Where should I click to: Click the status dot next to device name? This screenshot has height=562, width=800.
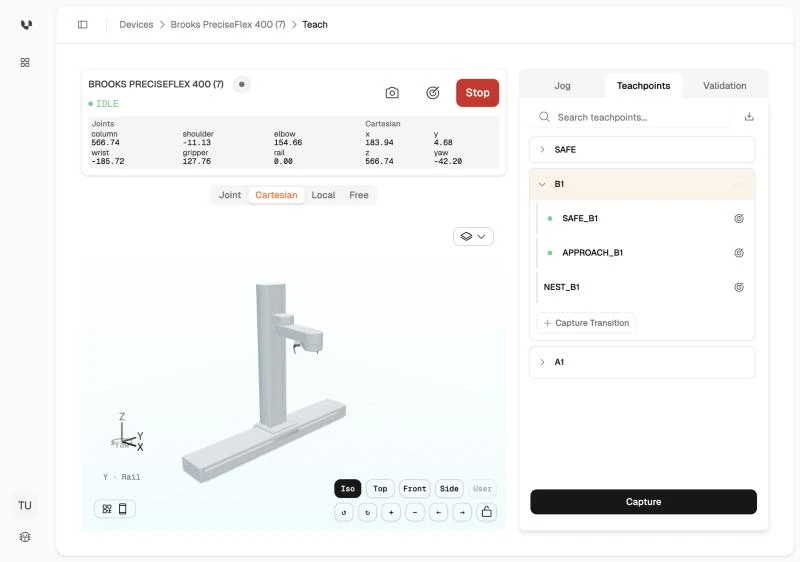pyautogui.click(x=242, y=84)
